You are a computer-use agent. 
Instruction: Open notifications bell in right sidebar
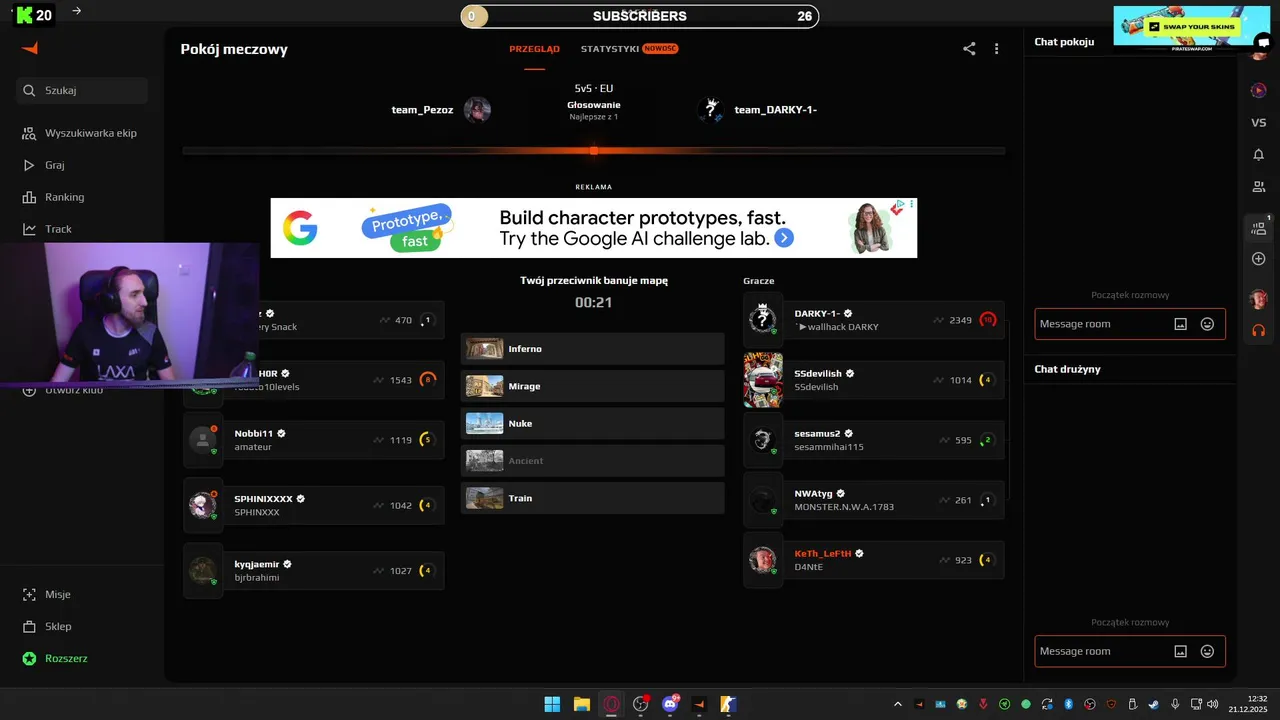pyautogui.click(x=1258, y=154)
